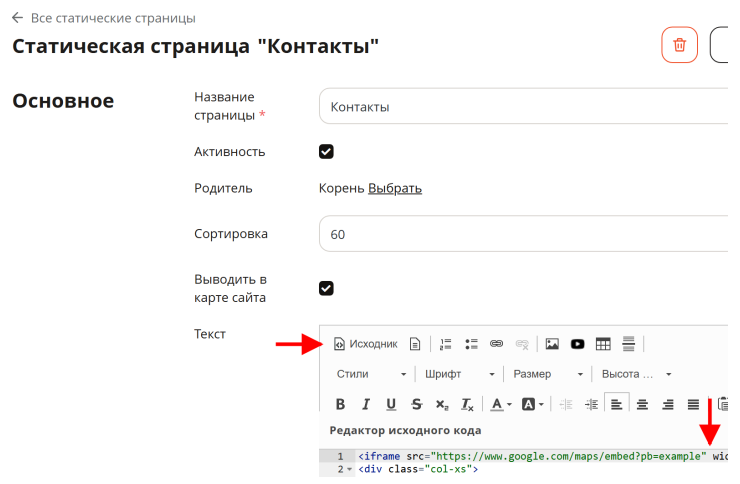Switch editor to Исходник source mode
The image size is (740, 484).
coord(366,344)
